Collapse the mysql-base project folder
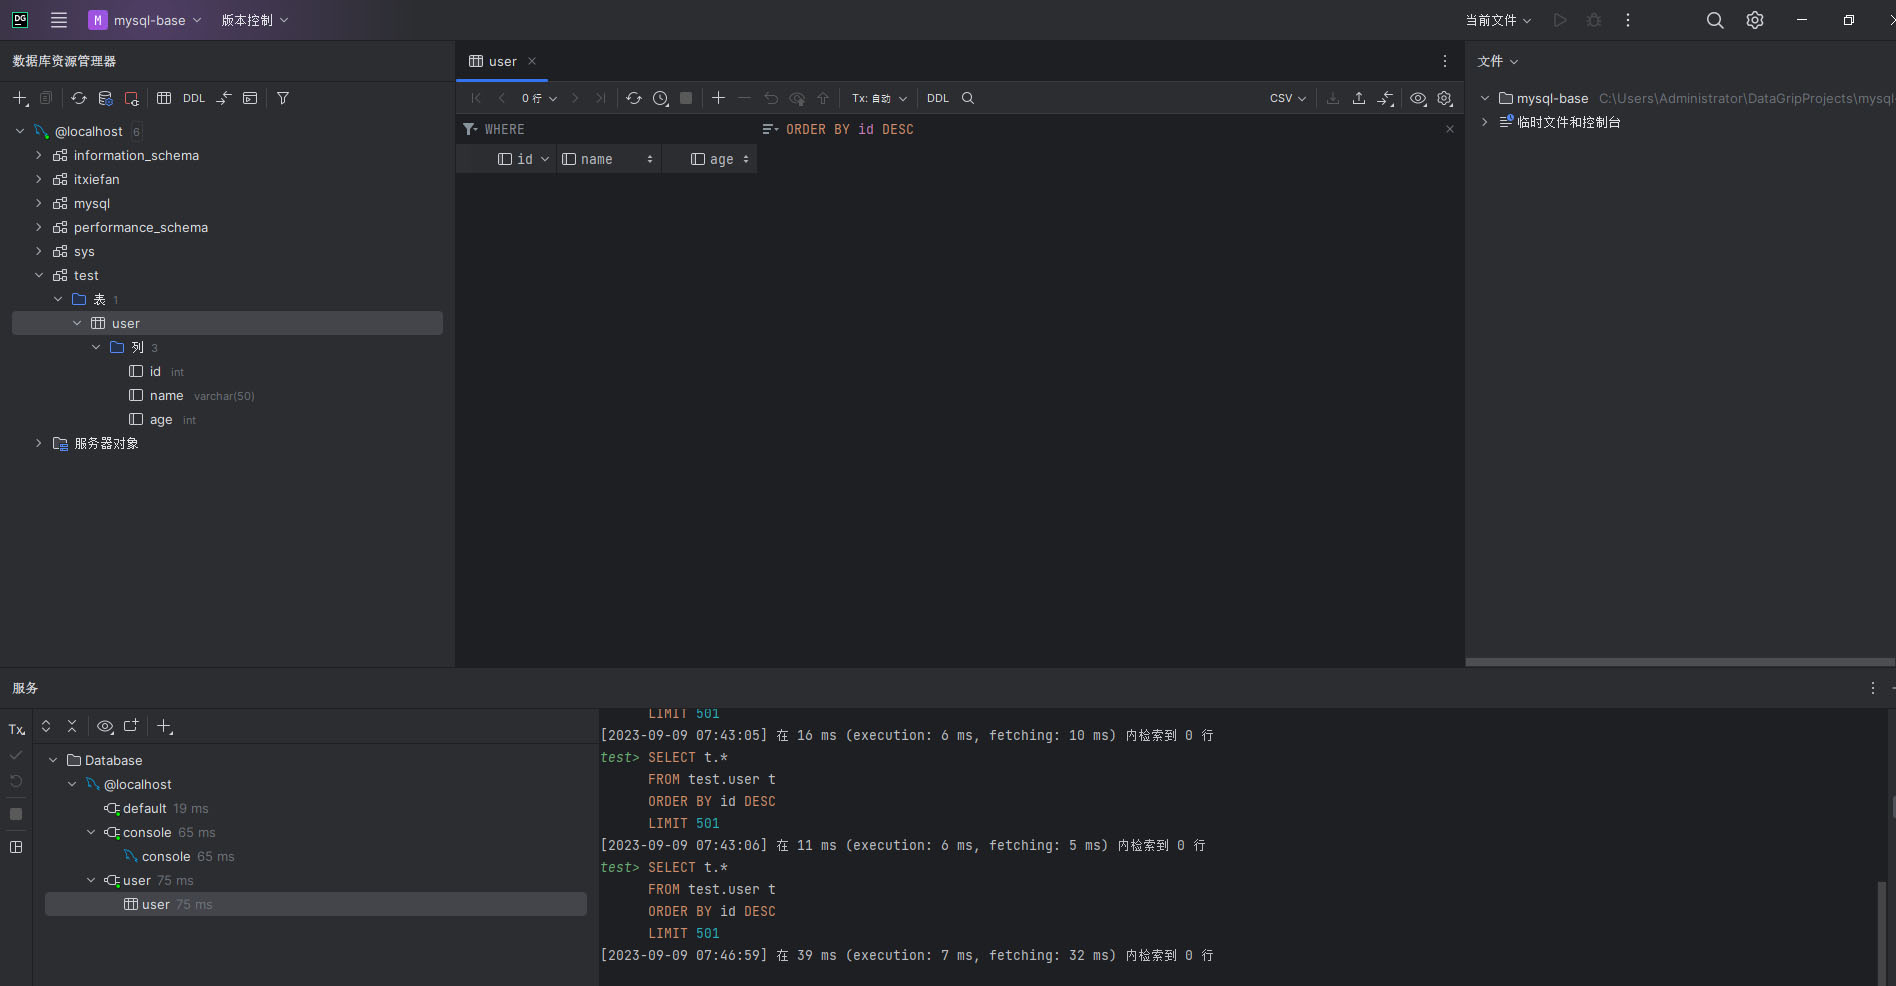 (1485, 98)
